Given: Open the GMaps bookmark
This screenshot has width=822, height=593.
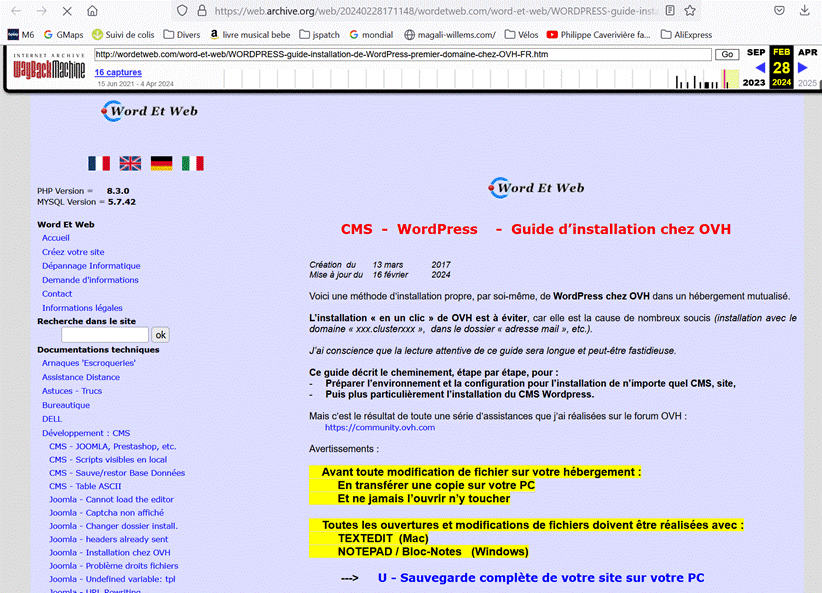Looking at the screenshot, I should coord(63,35).
